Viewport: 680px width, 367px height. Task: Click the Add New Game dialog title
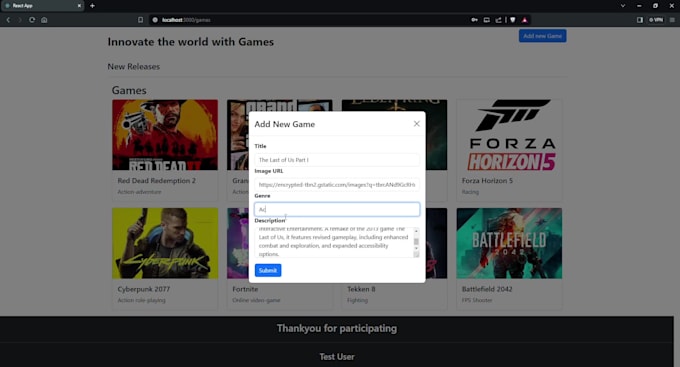pos(284,124)
